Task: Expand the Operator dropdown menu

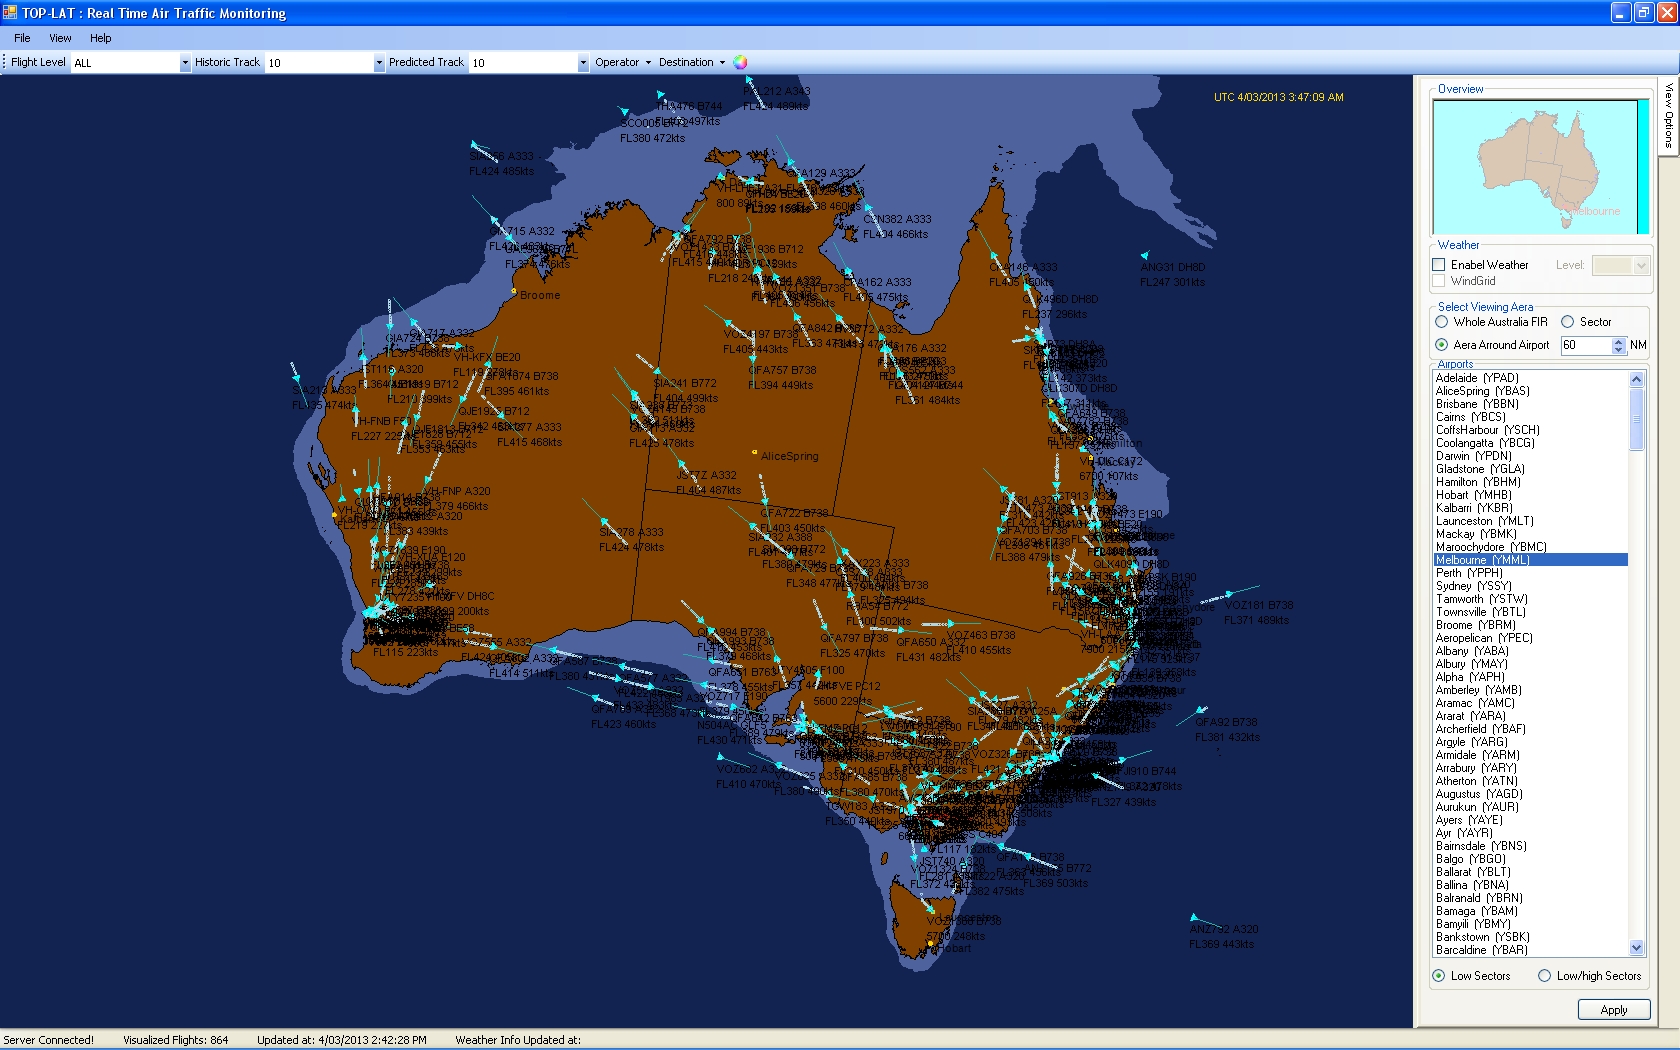Action: pos(623,62)
